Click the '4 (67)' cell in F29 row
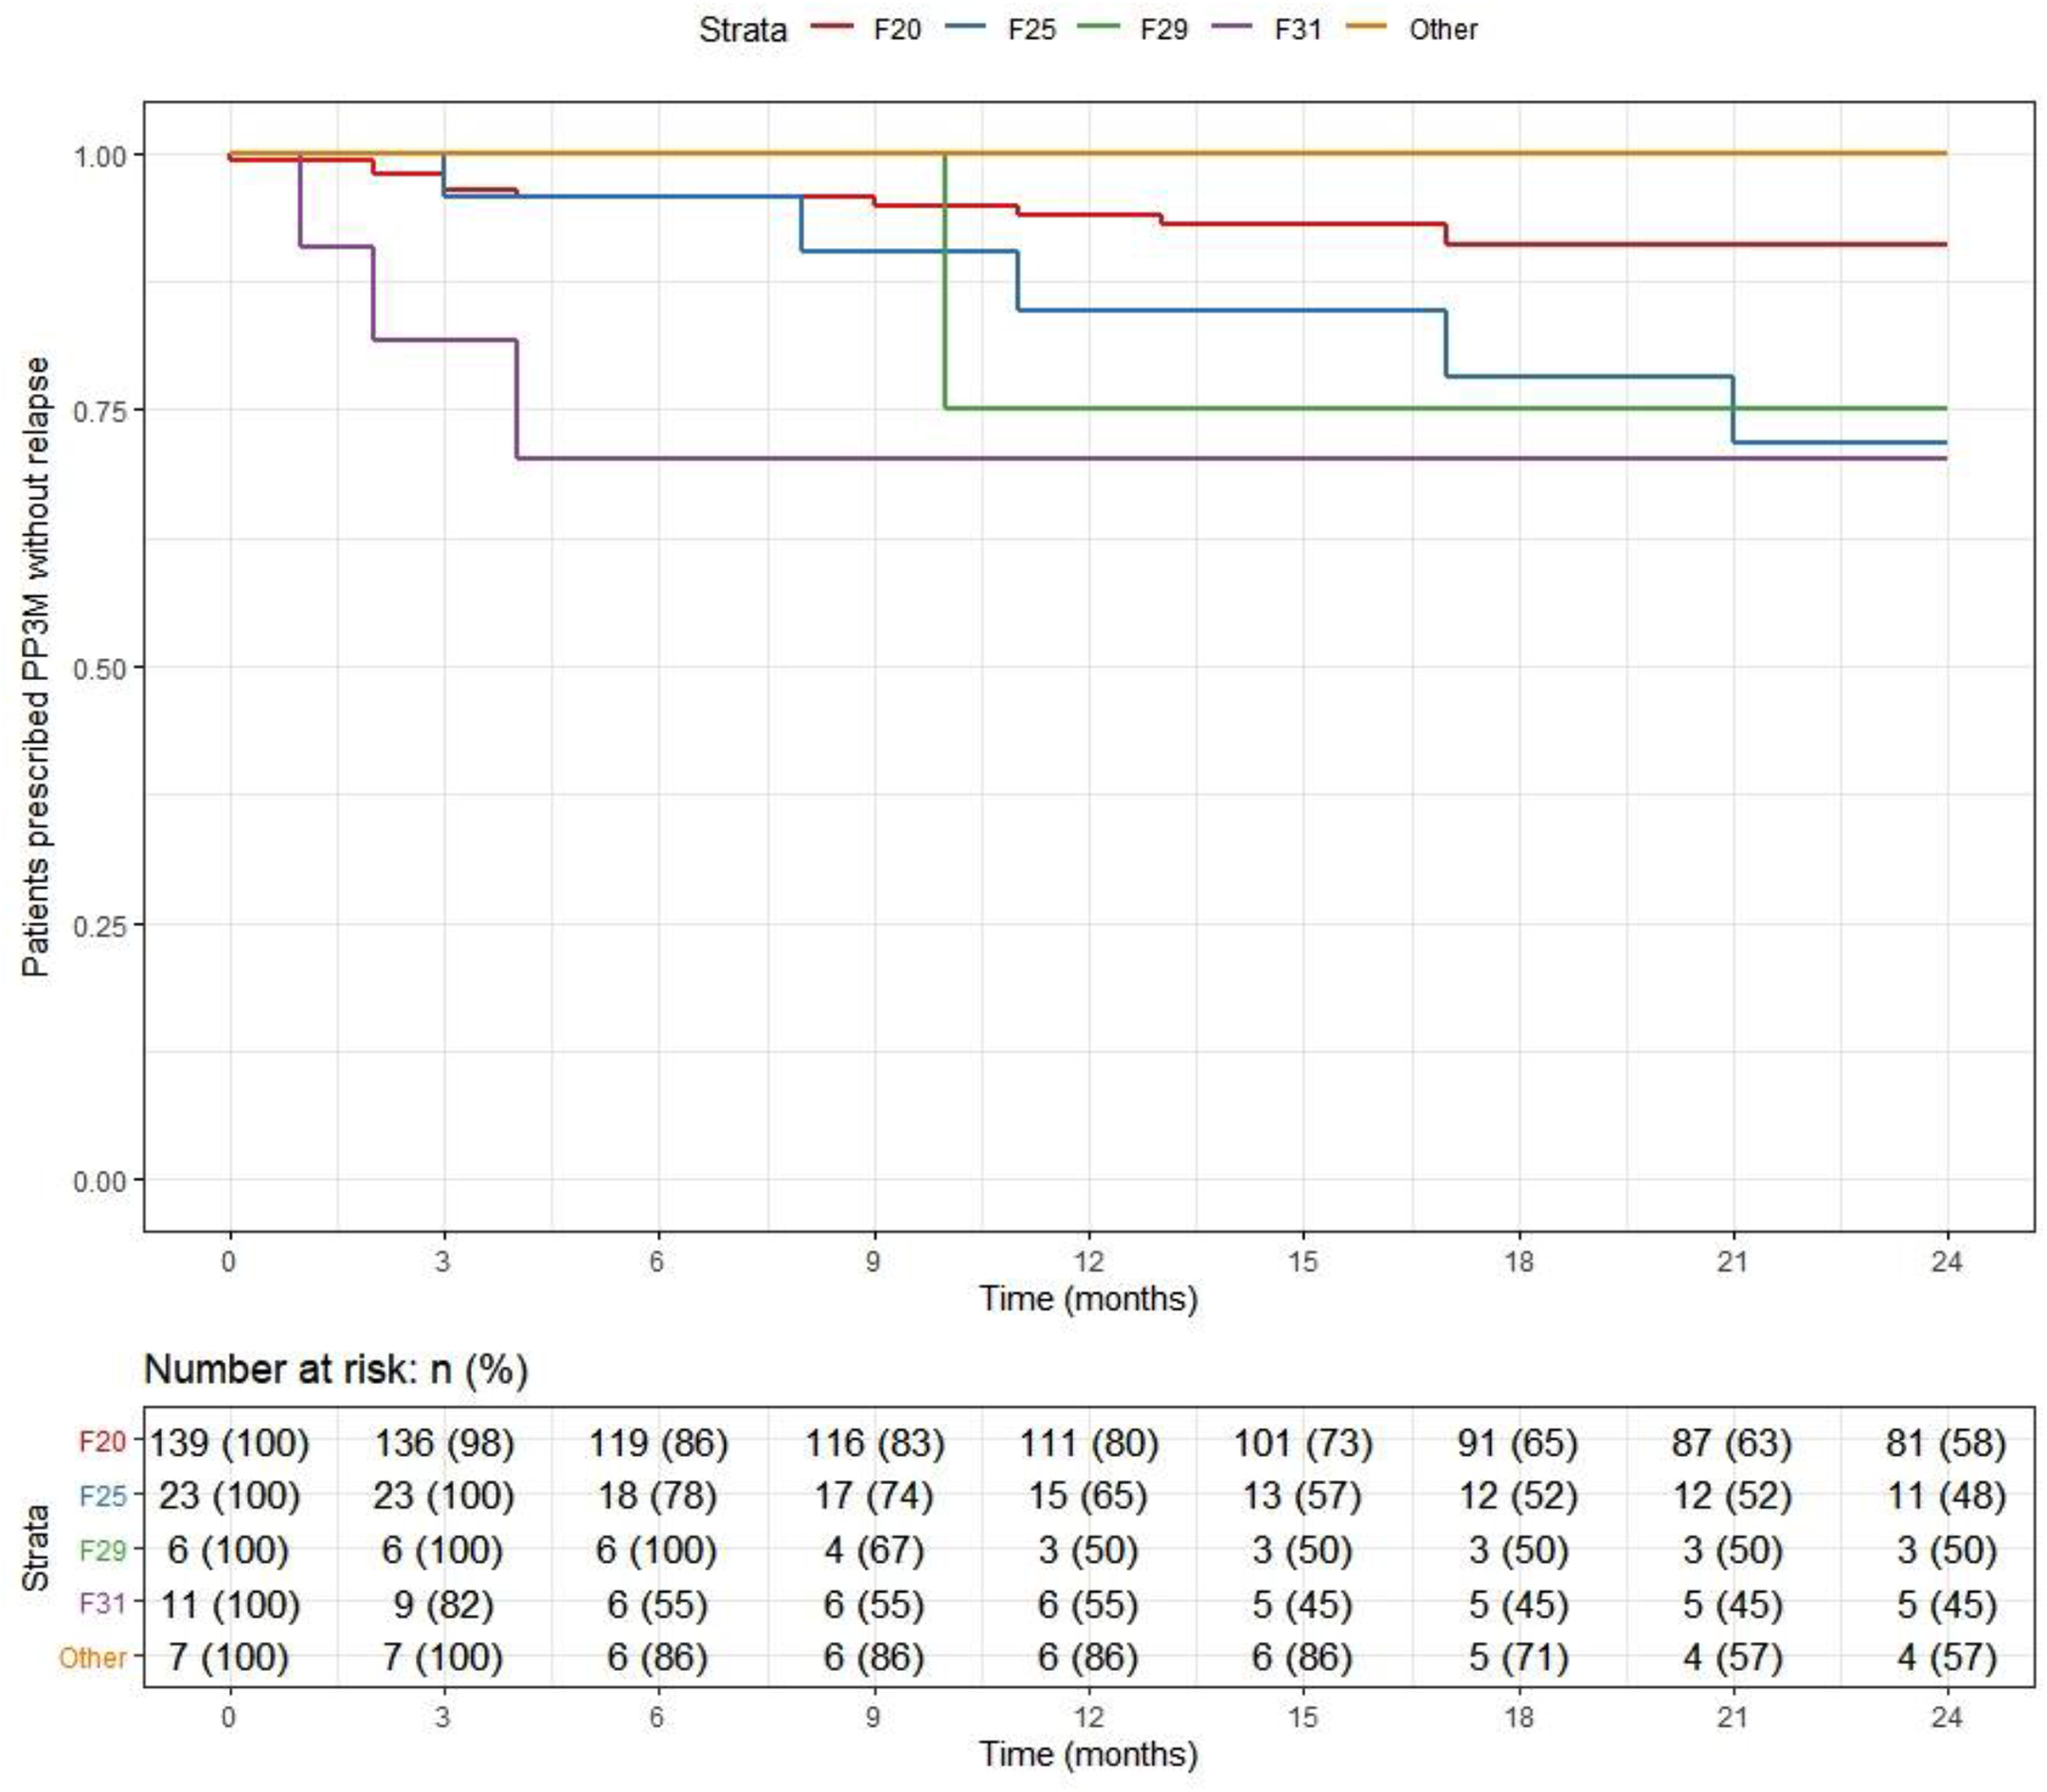Viewport: 2047px width, 1792px height. tap(873, 1550)
